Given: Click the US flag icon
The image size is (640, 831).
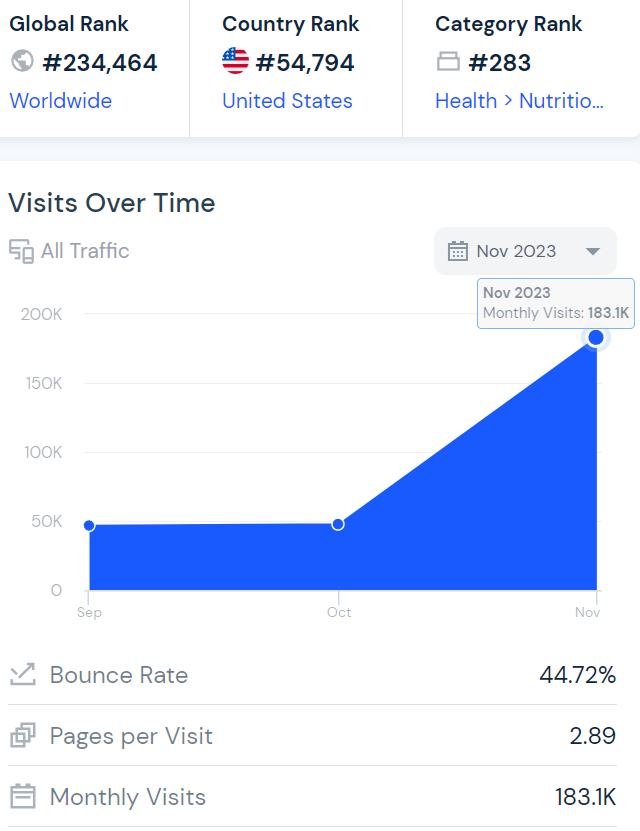Looking at the screenshot, I should click(235, 62).
